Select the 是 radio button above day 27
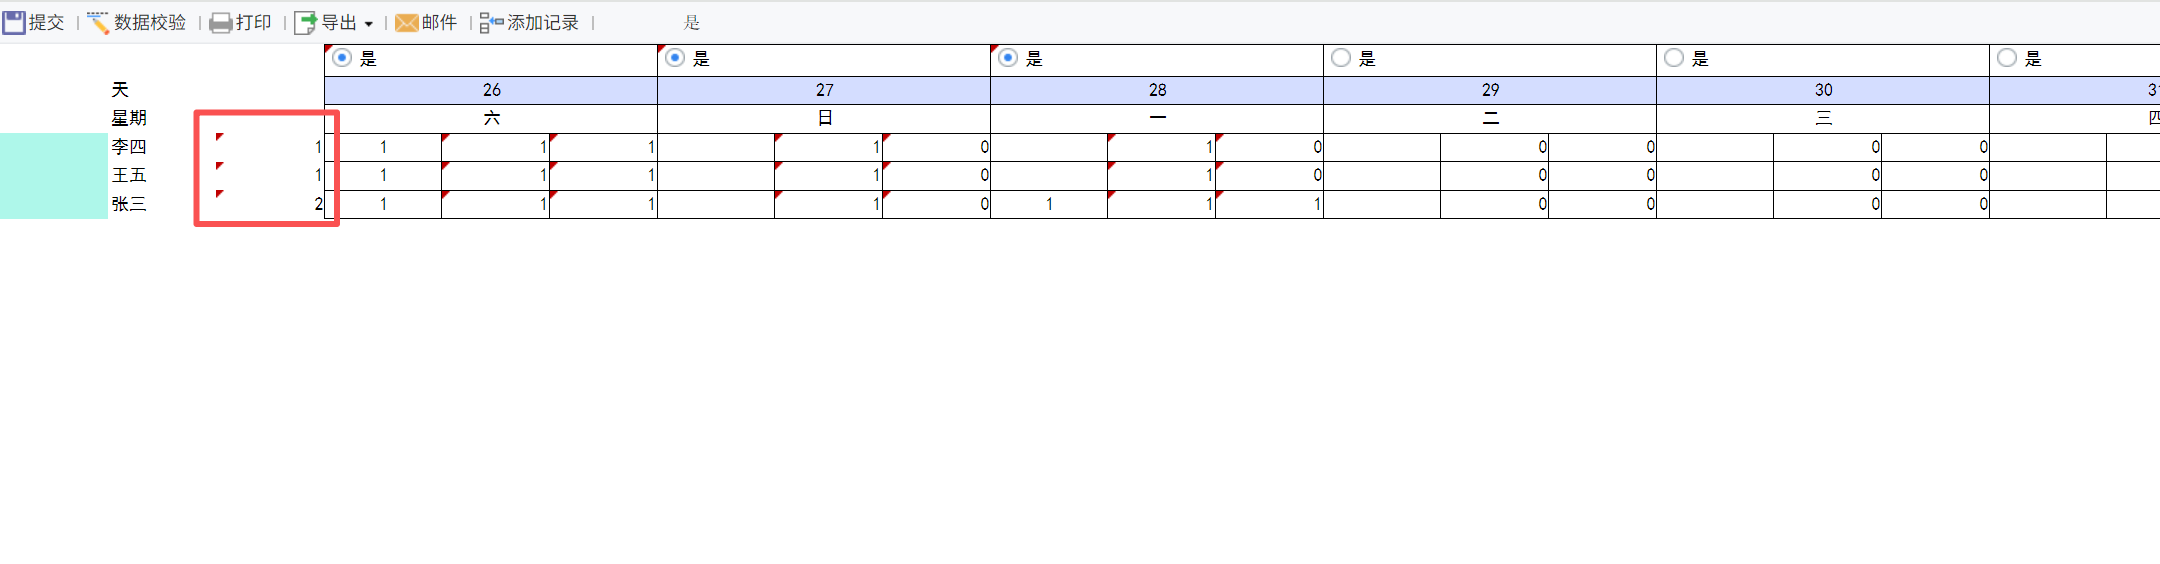The height and width of the screenshot is (564, 2160). 675,58
